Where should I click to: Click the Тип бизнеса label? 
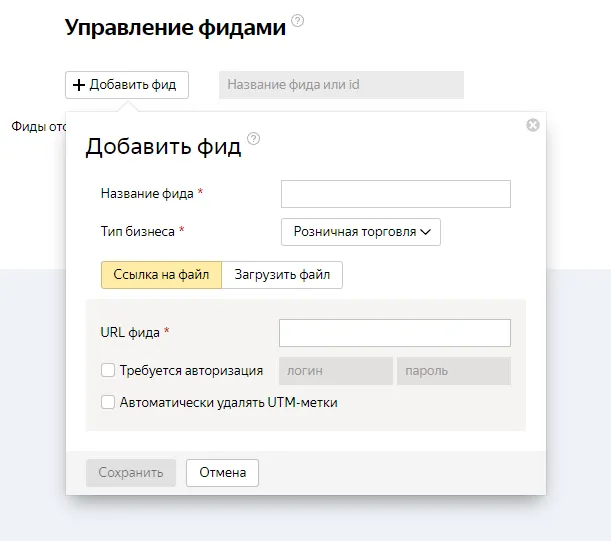pos(138,232)
